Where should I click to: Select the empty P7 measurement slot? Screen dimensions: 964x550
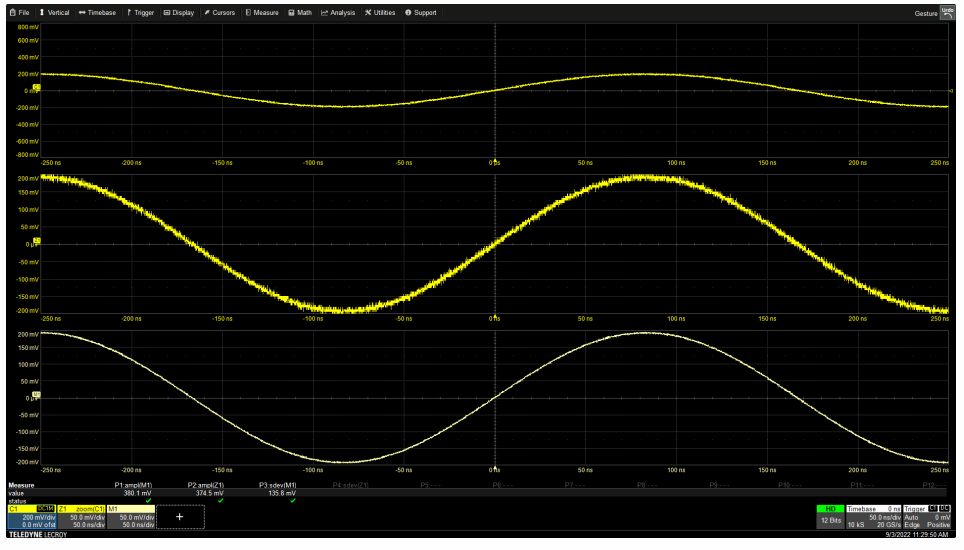pos(574,485)
